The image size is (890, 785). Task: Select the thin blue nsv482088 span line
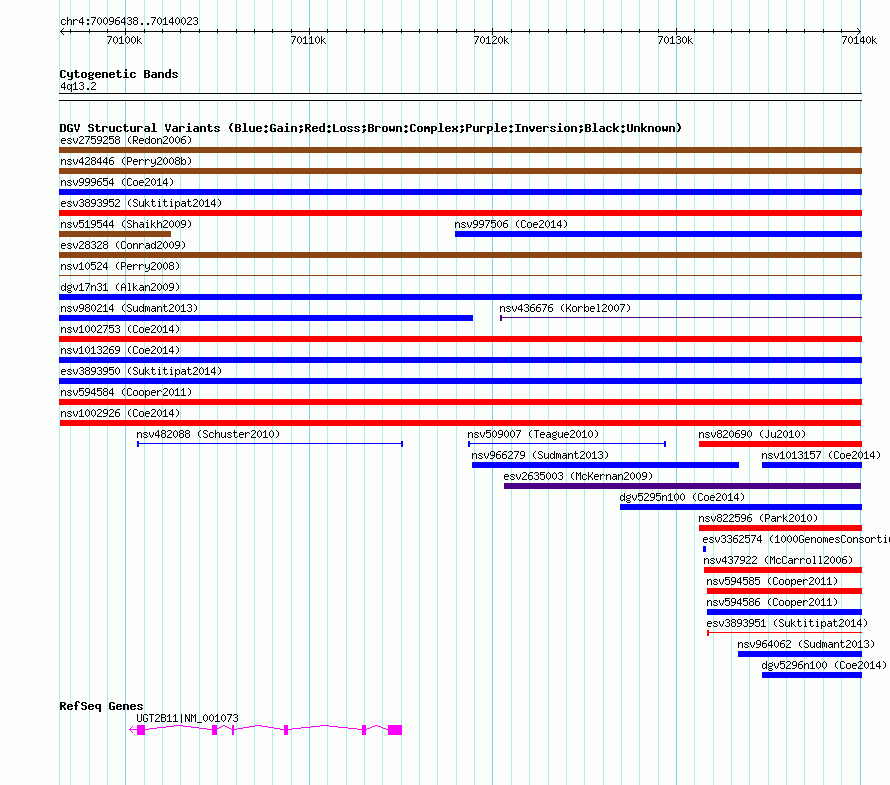(x=270, y=444)
